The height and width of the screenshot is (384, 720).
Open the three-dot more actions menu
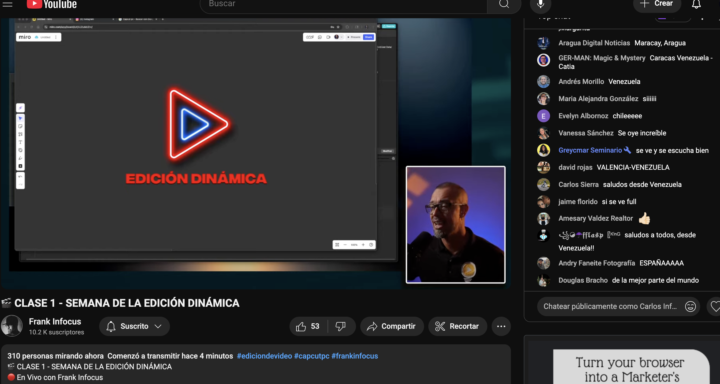[x=501, y=326]
